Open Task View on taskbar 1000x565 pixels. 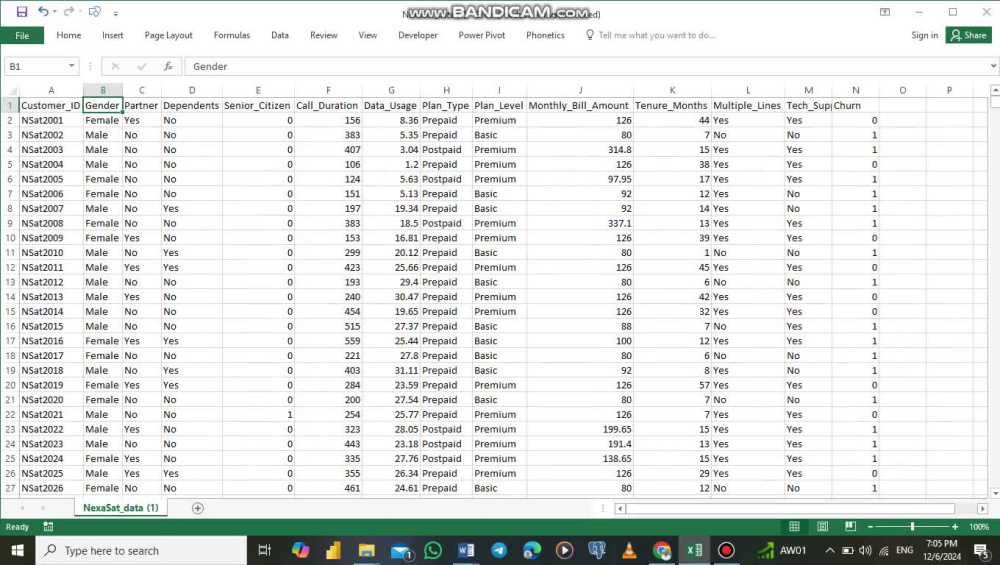click(x=264, y=550)
